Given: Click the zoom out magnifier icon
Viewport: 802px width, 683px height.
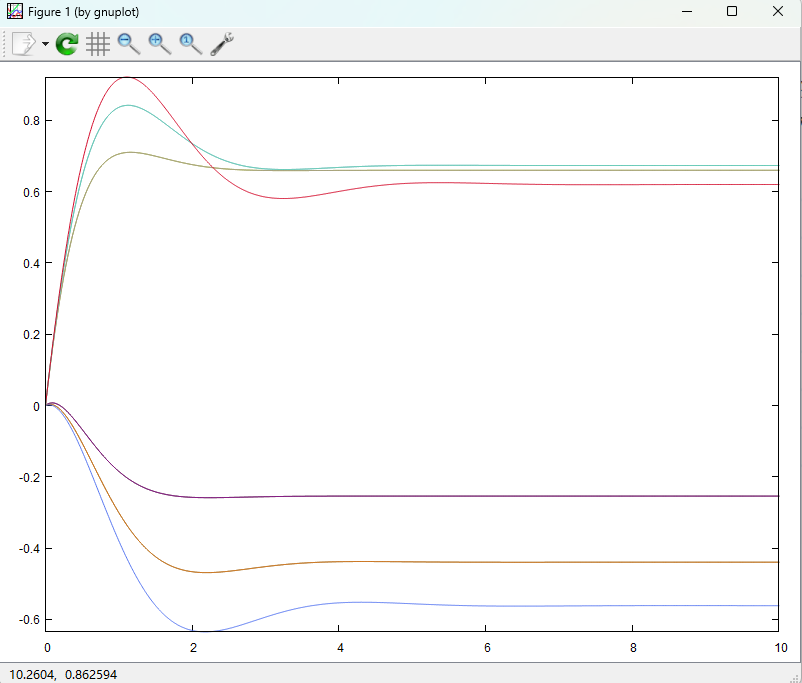Looking at the screenshot, I should tap(129, 44).
